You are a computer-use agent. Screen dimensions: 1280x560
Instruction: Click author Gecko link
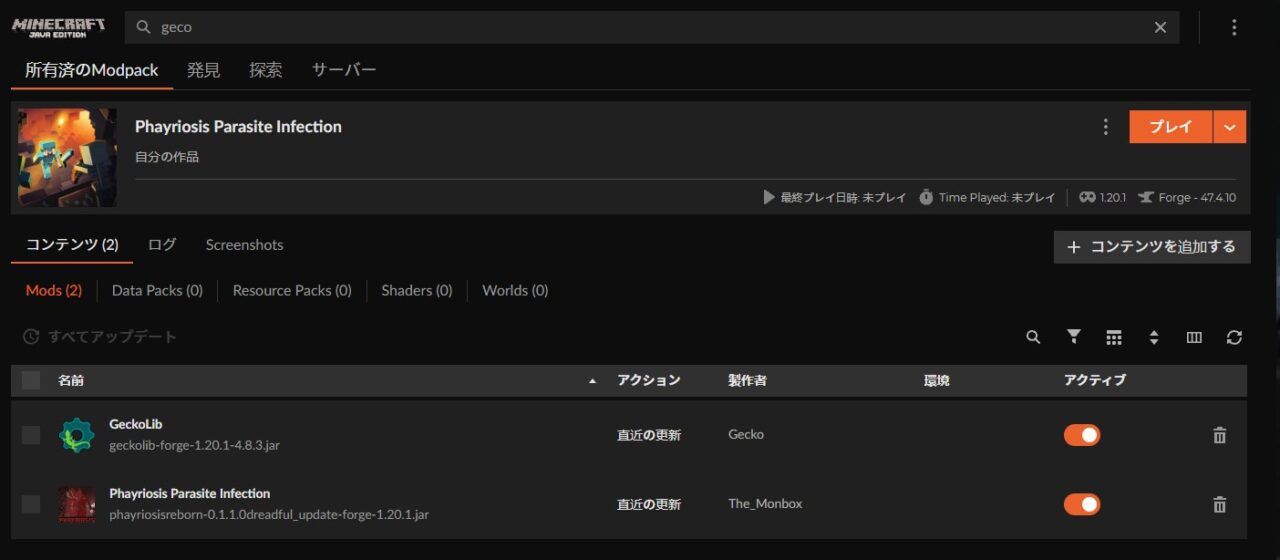pyautogui.click(x=746, y=434)
